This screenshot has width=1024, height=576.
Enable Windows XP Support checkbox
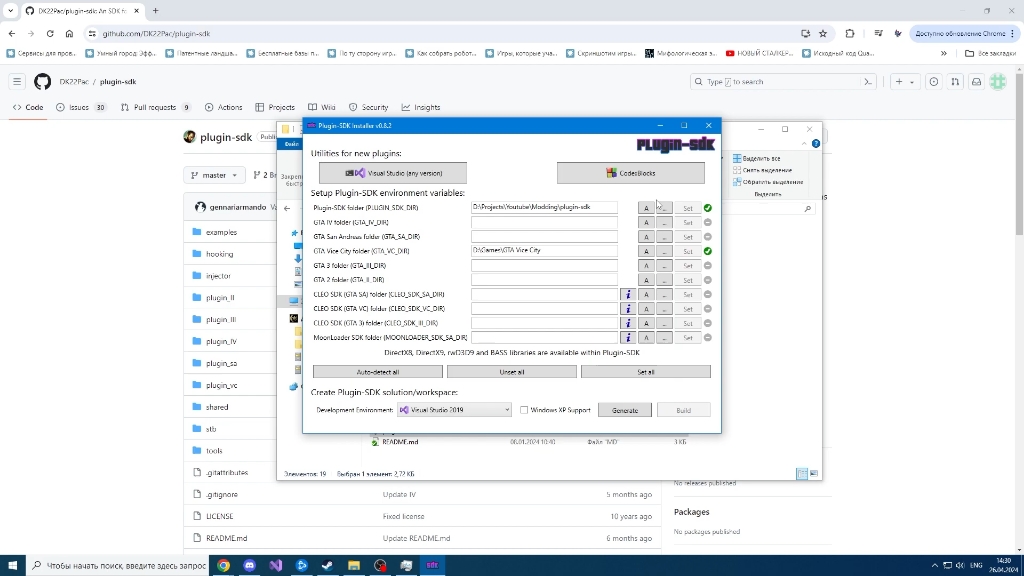pyautogui.click(x=524, y=410)
